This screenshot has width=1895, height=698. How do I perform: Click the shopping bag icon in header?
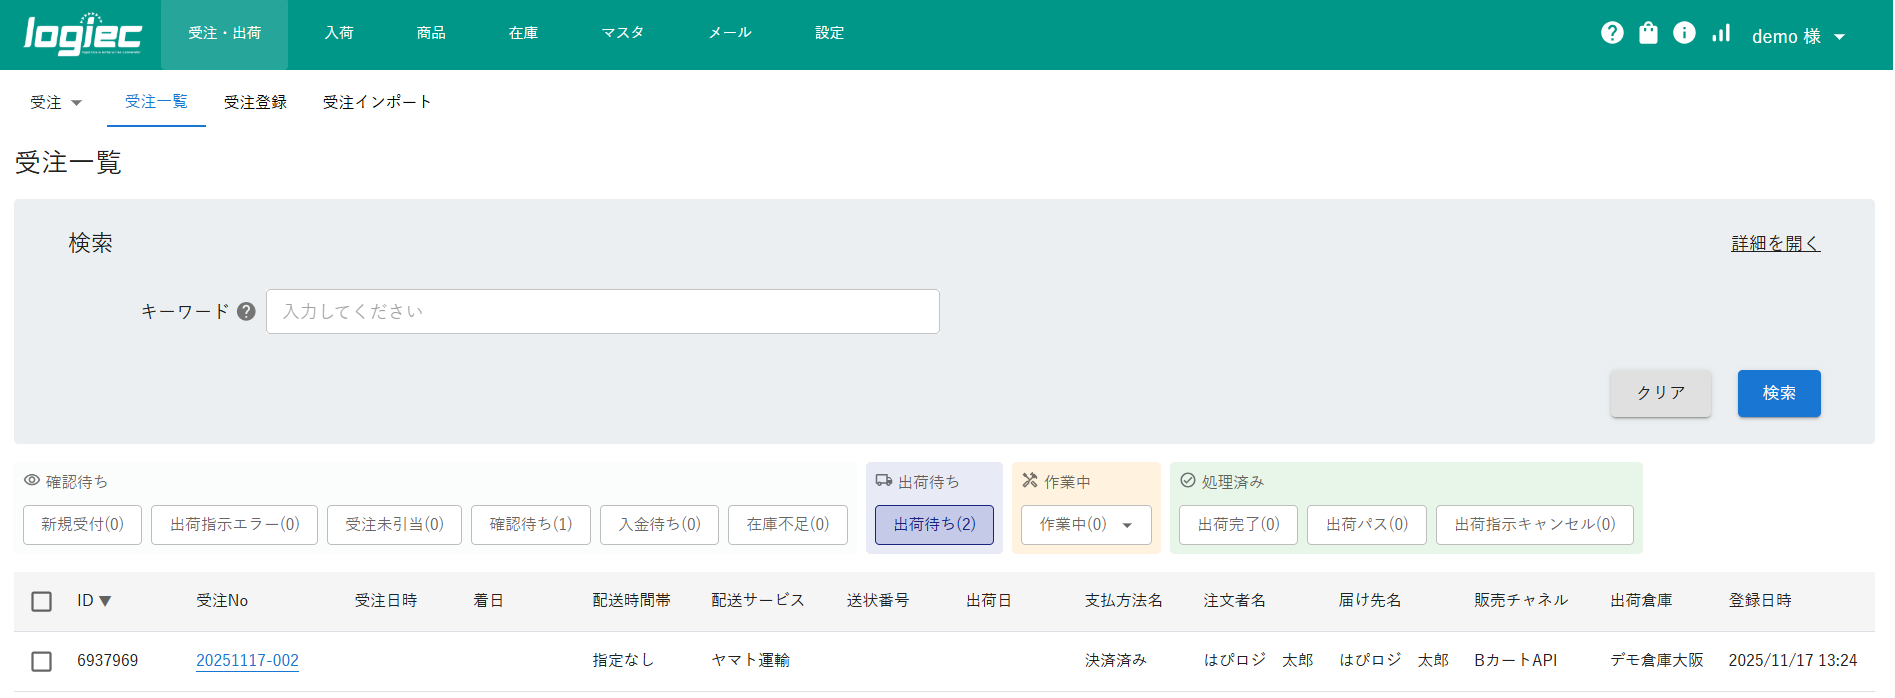point(1648,33)
